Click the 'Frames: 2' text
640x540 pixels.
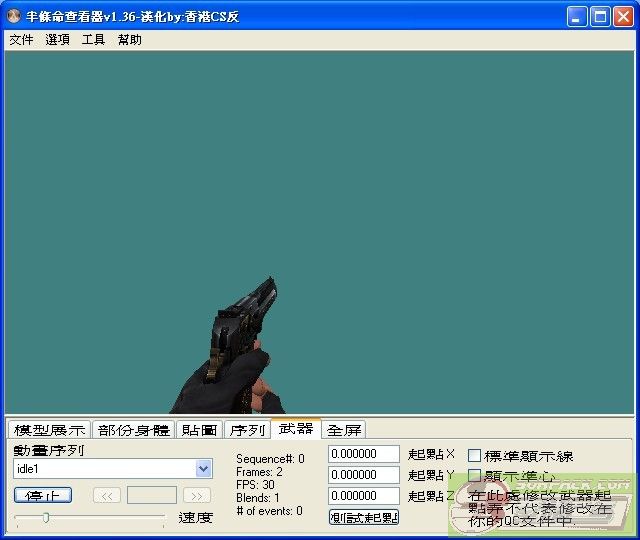[x=259, y=472]
